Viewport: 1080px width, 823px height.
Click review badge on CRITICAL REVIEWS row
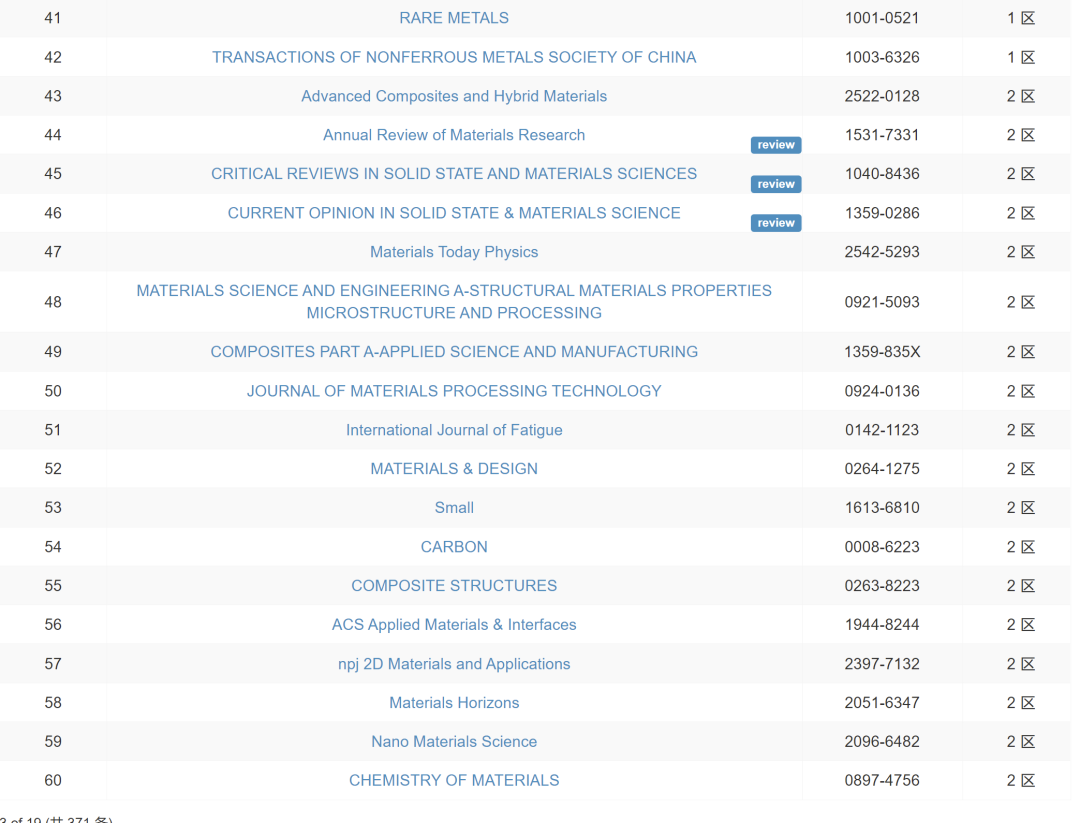[776, 184]
